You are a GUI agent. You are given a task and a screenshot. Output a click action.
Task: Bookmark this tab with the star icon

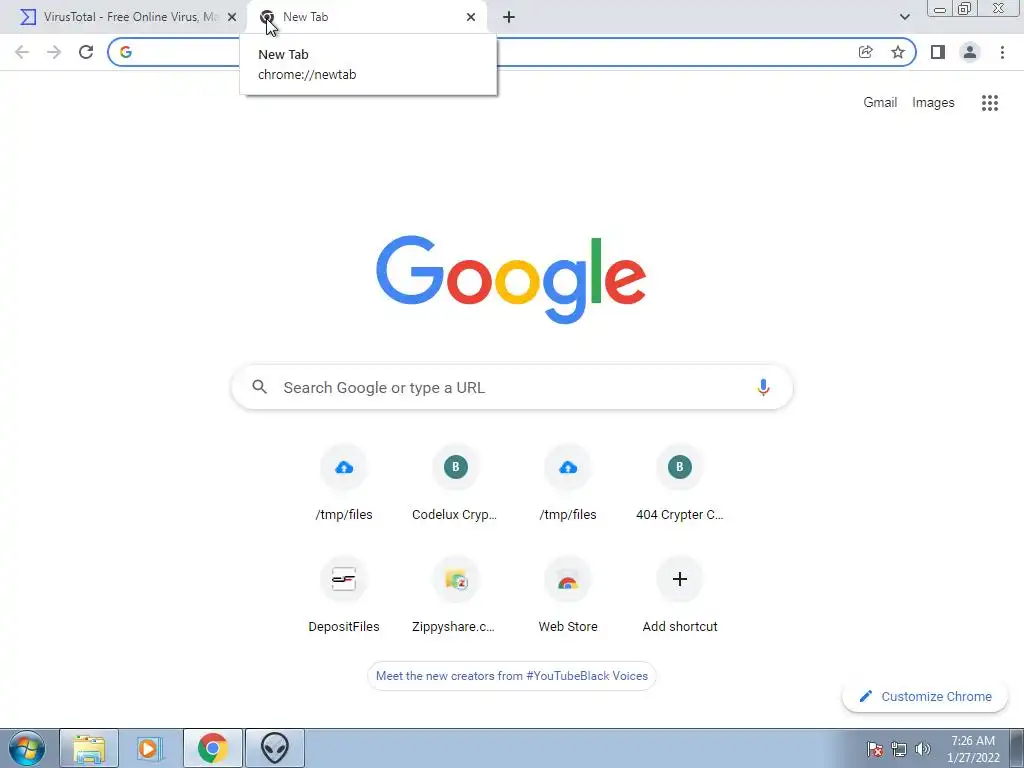point(898,52)
